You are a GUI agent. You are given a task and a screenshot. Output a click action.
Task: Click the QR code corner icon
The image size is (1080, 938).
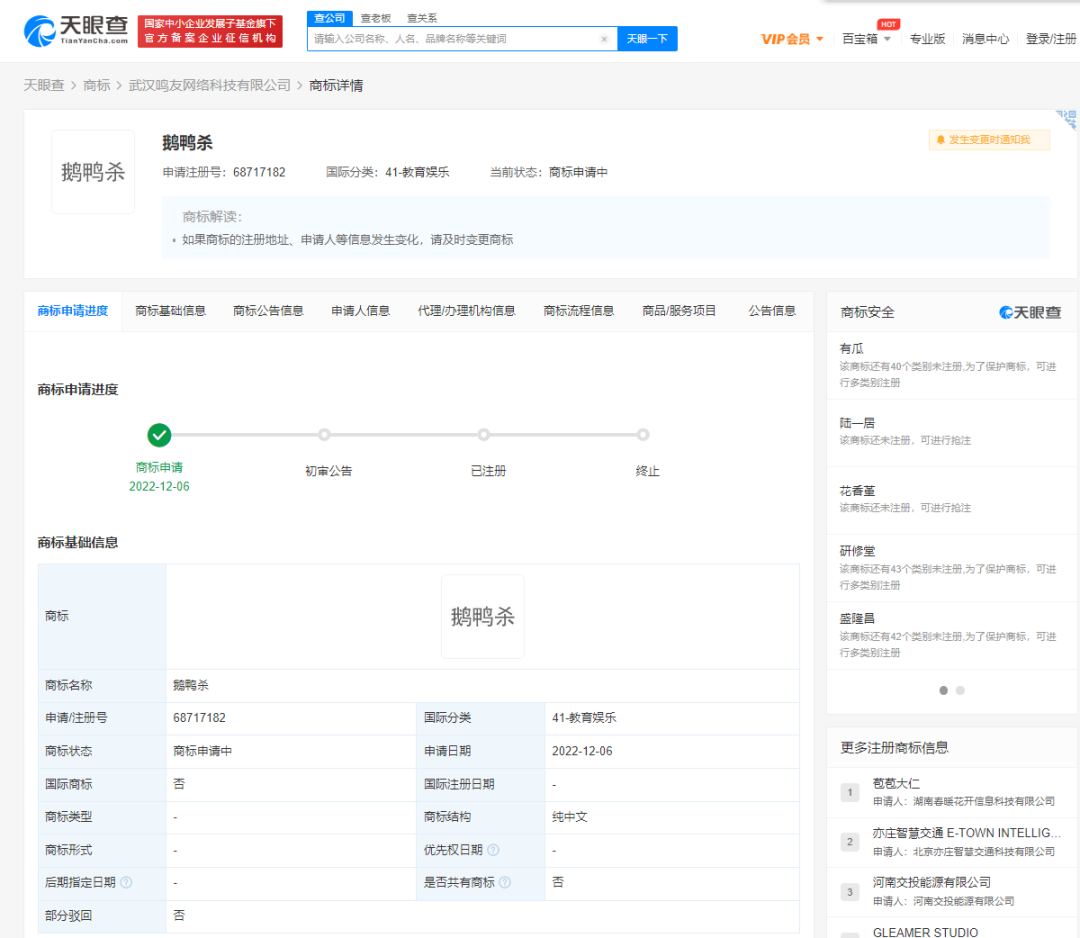(1067, 118)
